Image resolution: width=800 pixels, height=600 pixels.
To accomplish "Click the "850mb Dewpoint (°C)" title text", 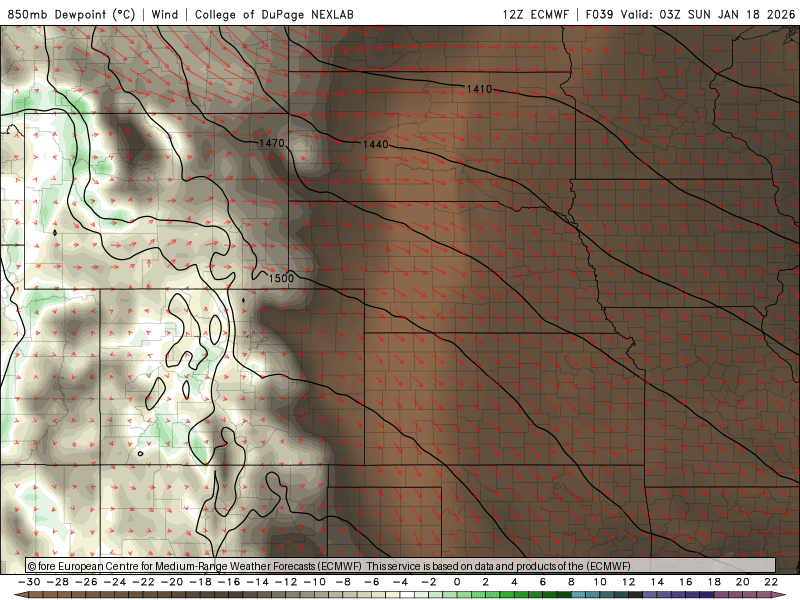I will pos(71,14).
